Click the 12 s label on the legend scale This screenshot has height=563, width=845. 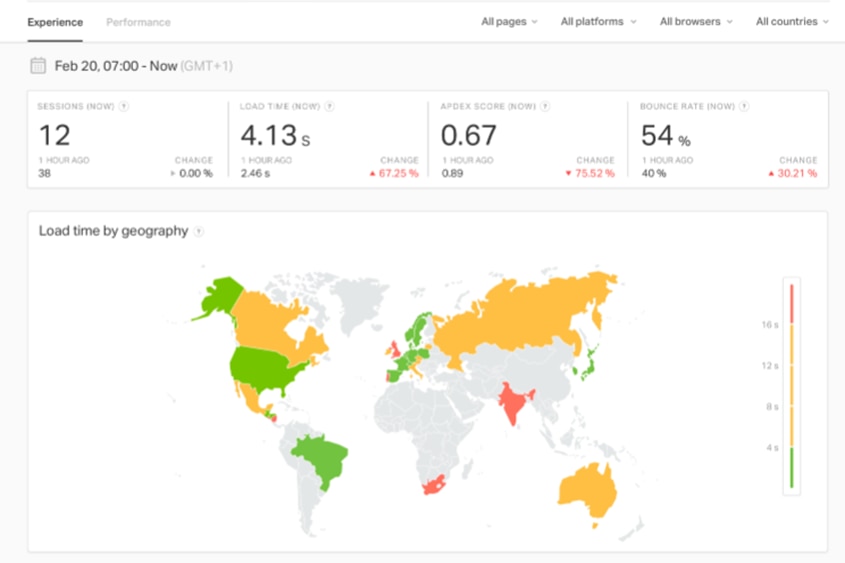[x=770, y=365]
